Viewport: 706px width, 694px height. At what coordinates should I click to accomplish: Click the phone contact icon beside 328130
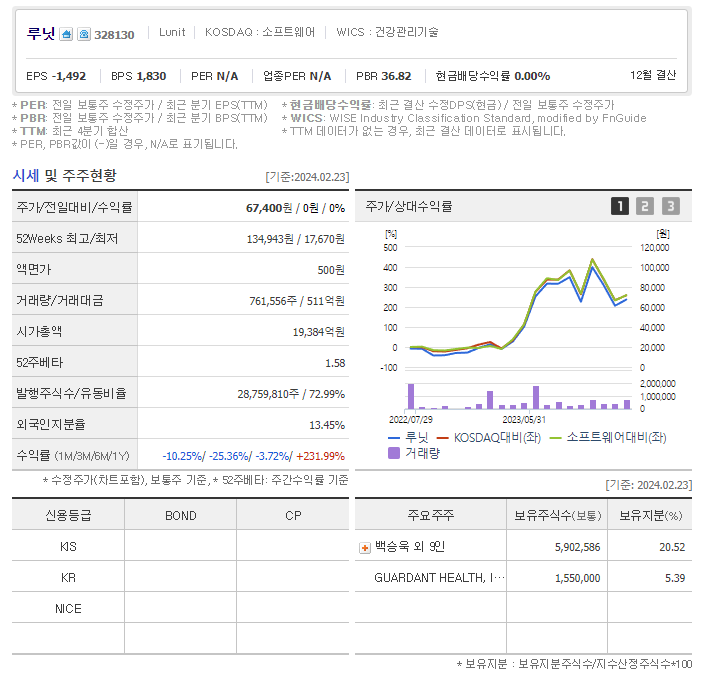(84, 34)
